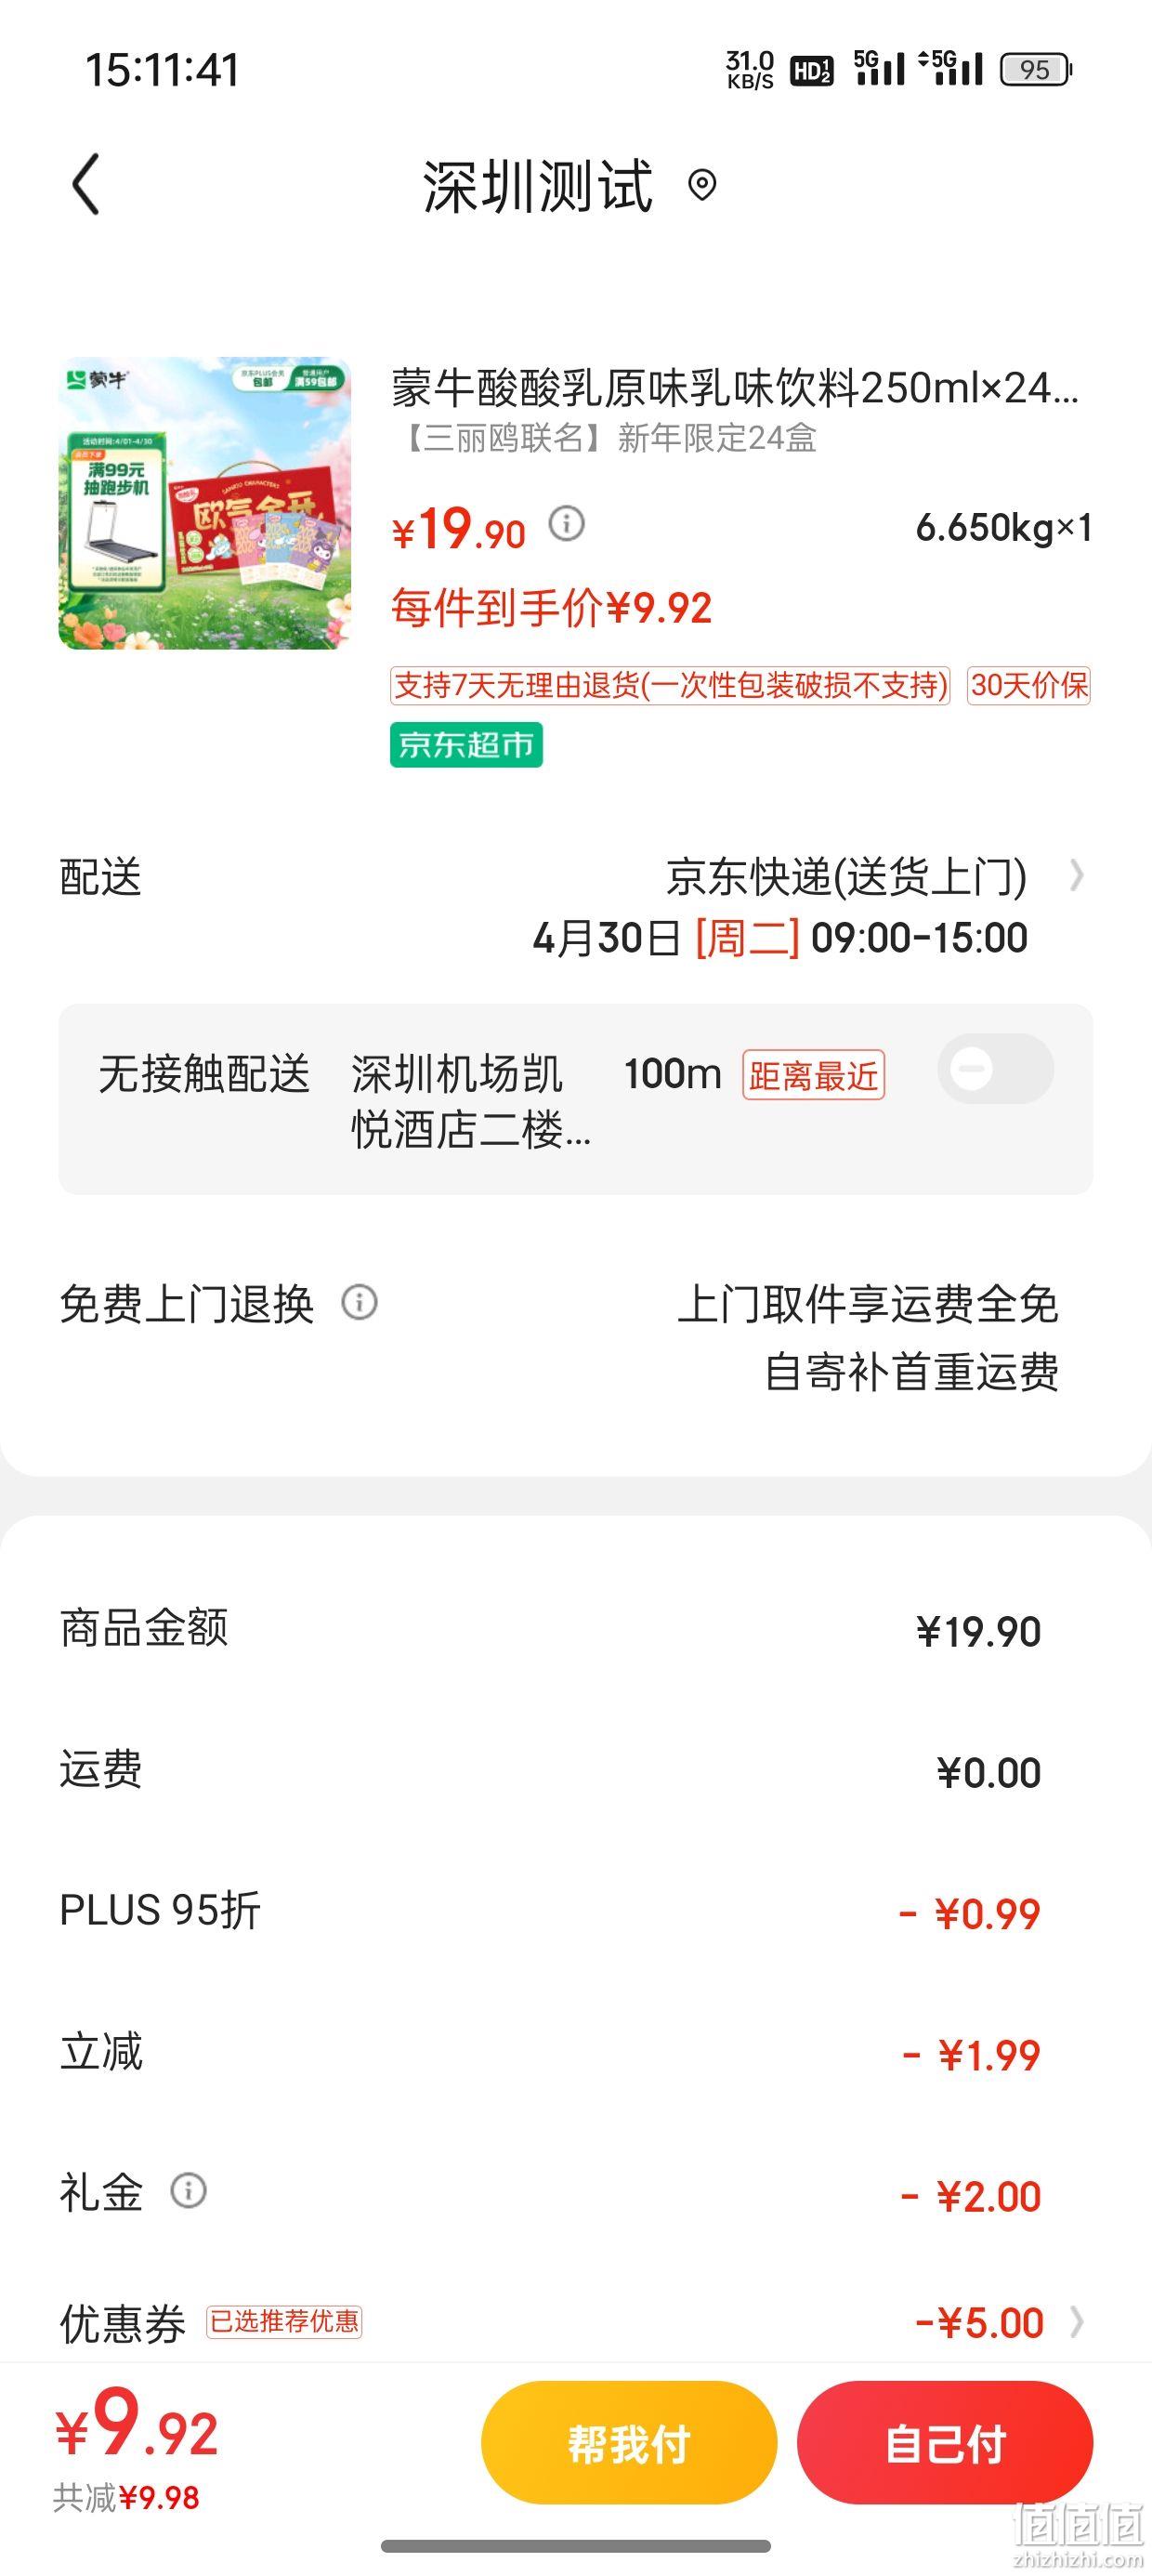Expand the 优惠券 coupon chevron
The image size is (1152, 2576).
[1076, 2322]
